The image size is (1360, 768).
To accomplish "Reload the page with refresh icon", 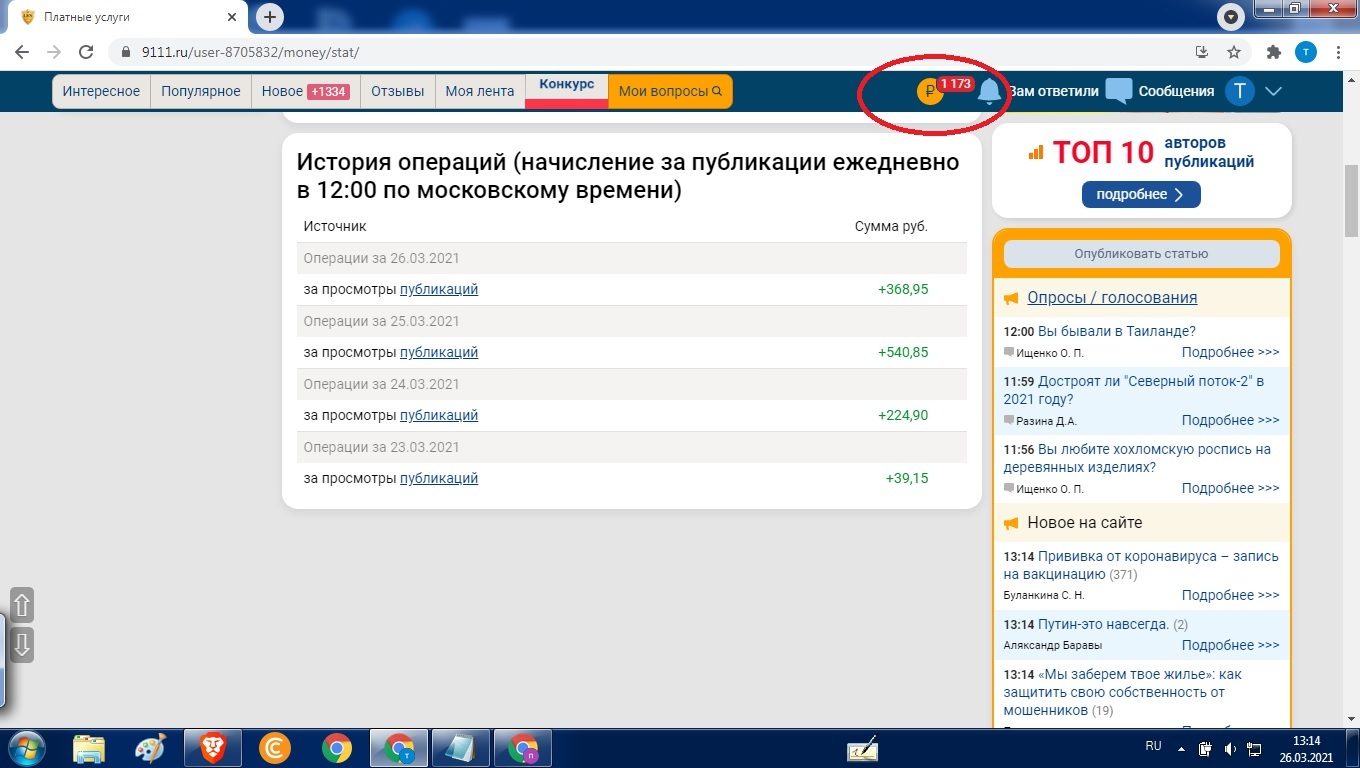I will (87, 52).
